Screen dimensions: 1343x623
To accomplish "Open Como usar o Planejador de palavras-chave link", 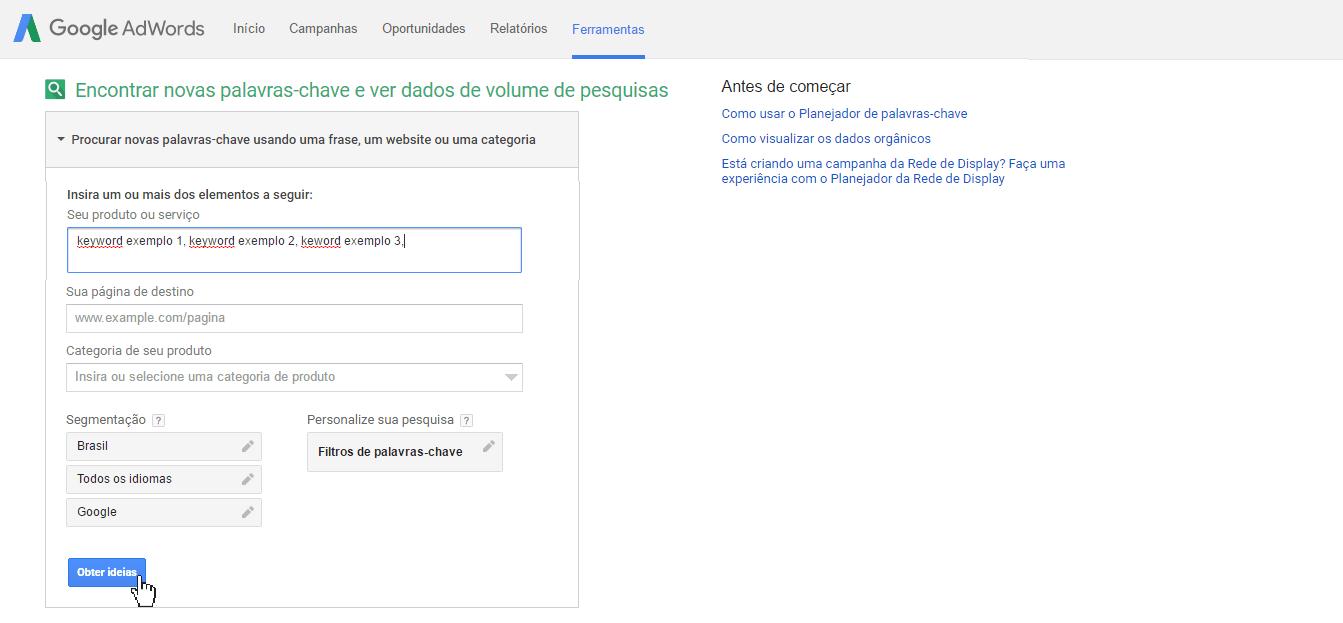I will pyautogui.click(x=844, y=114).
